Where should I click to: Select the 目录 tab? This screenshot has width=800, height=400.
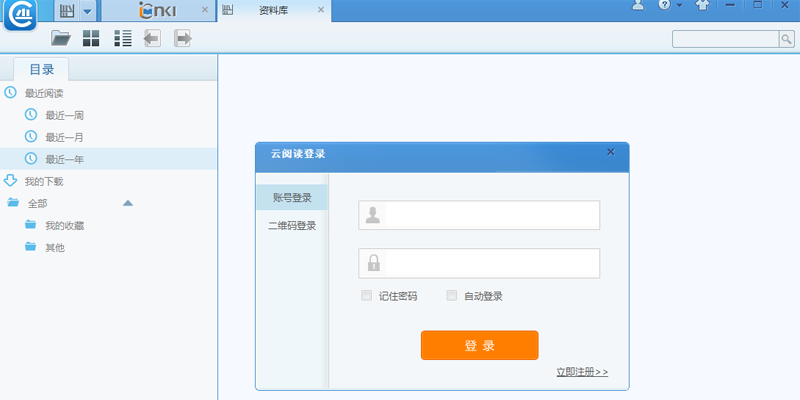[x=41, y=69]
